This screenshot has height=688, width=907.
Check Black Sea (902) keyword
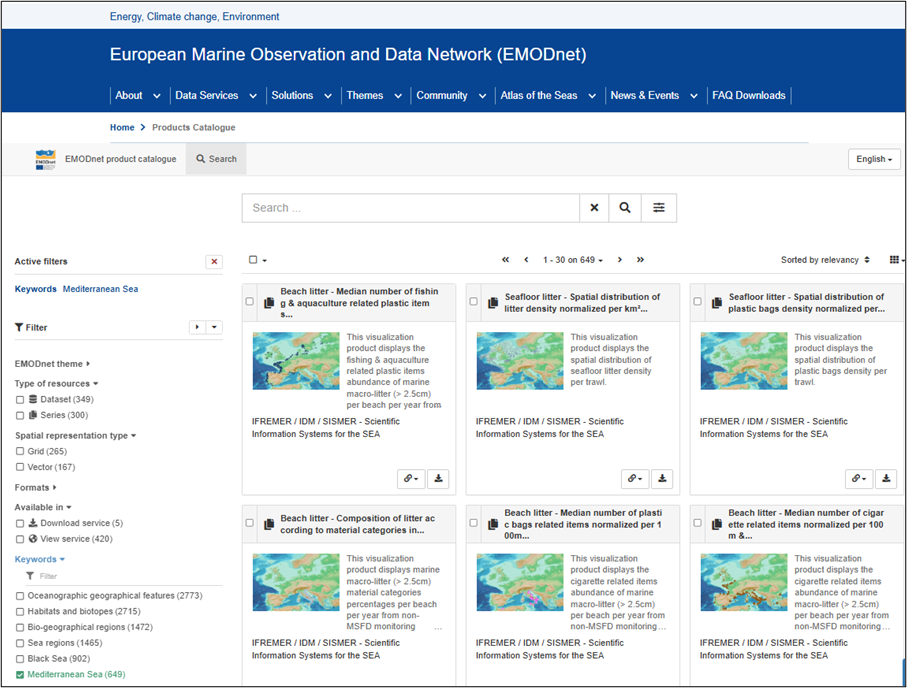point(20,659)
